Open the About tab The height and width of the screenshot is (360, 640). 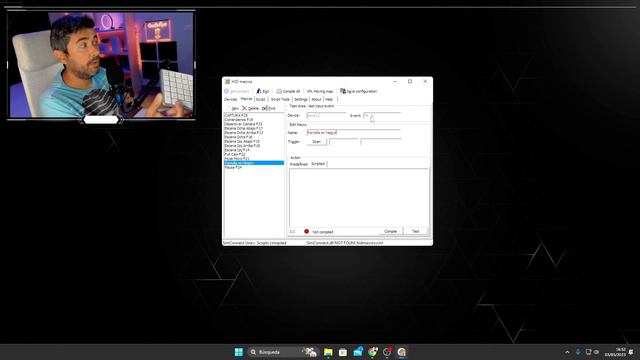[316, 99]
